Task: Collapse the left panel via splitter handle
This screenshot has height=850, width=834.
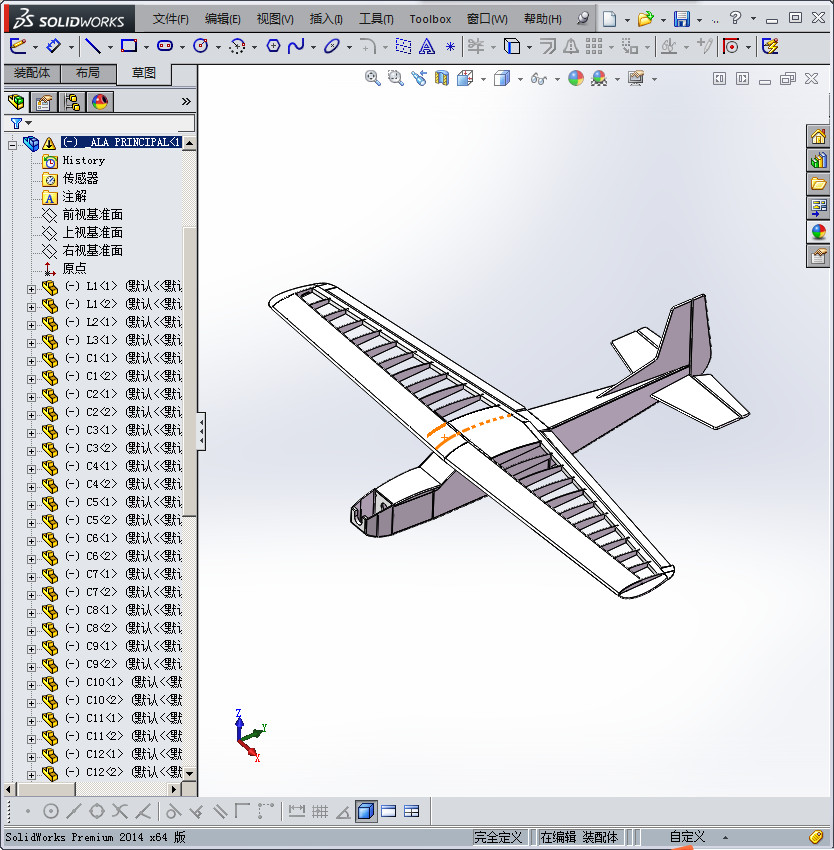Action: tap(201, 432)
